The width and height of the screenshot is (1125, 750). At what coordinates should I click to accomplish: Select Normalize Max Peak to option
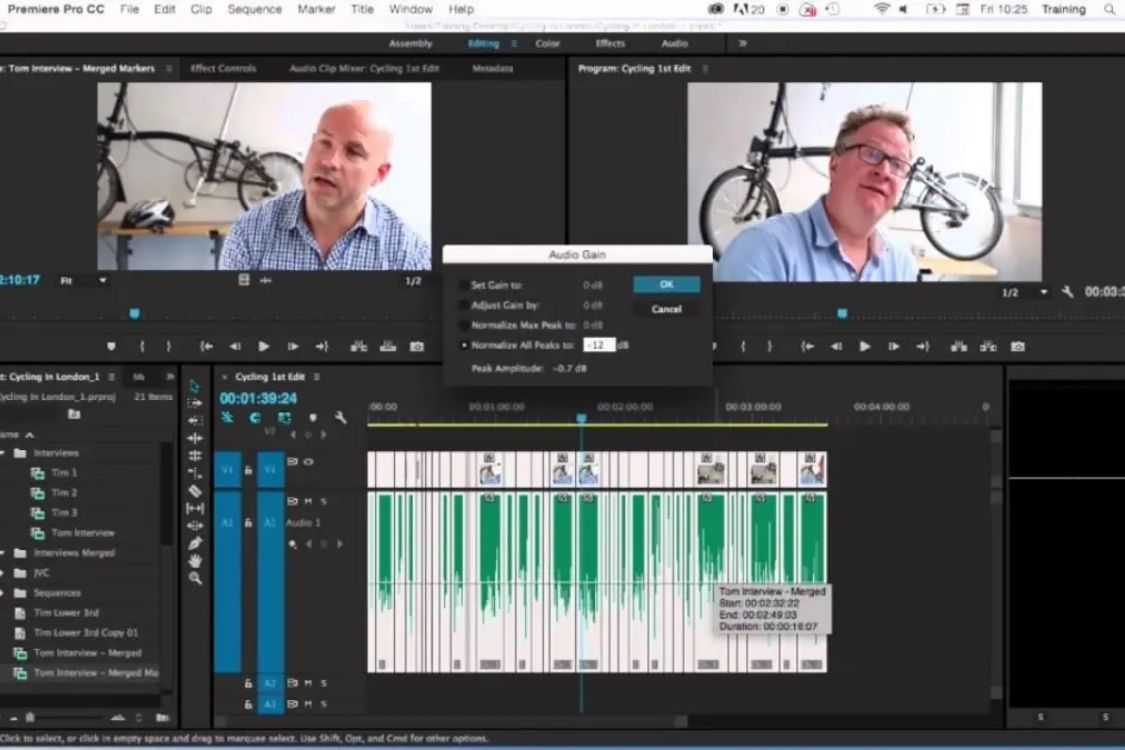(464, 325)
